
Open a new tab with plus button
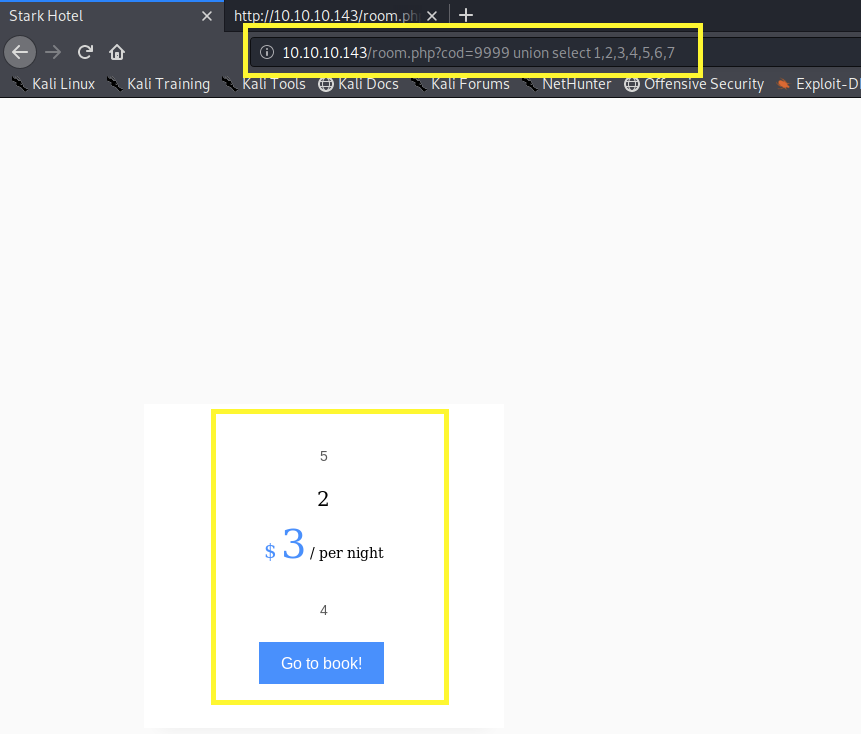[465, 15]
